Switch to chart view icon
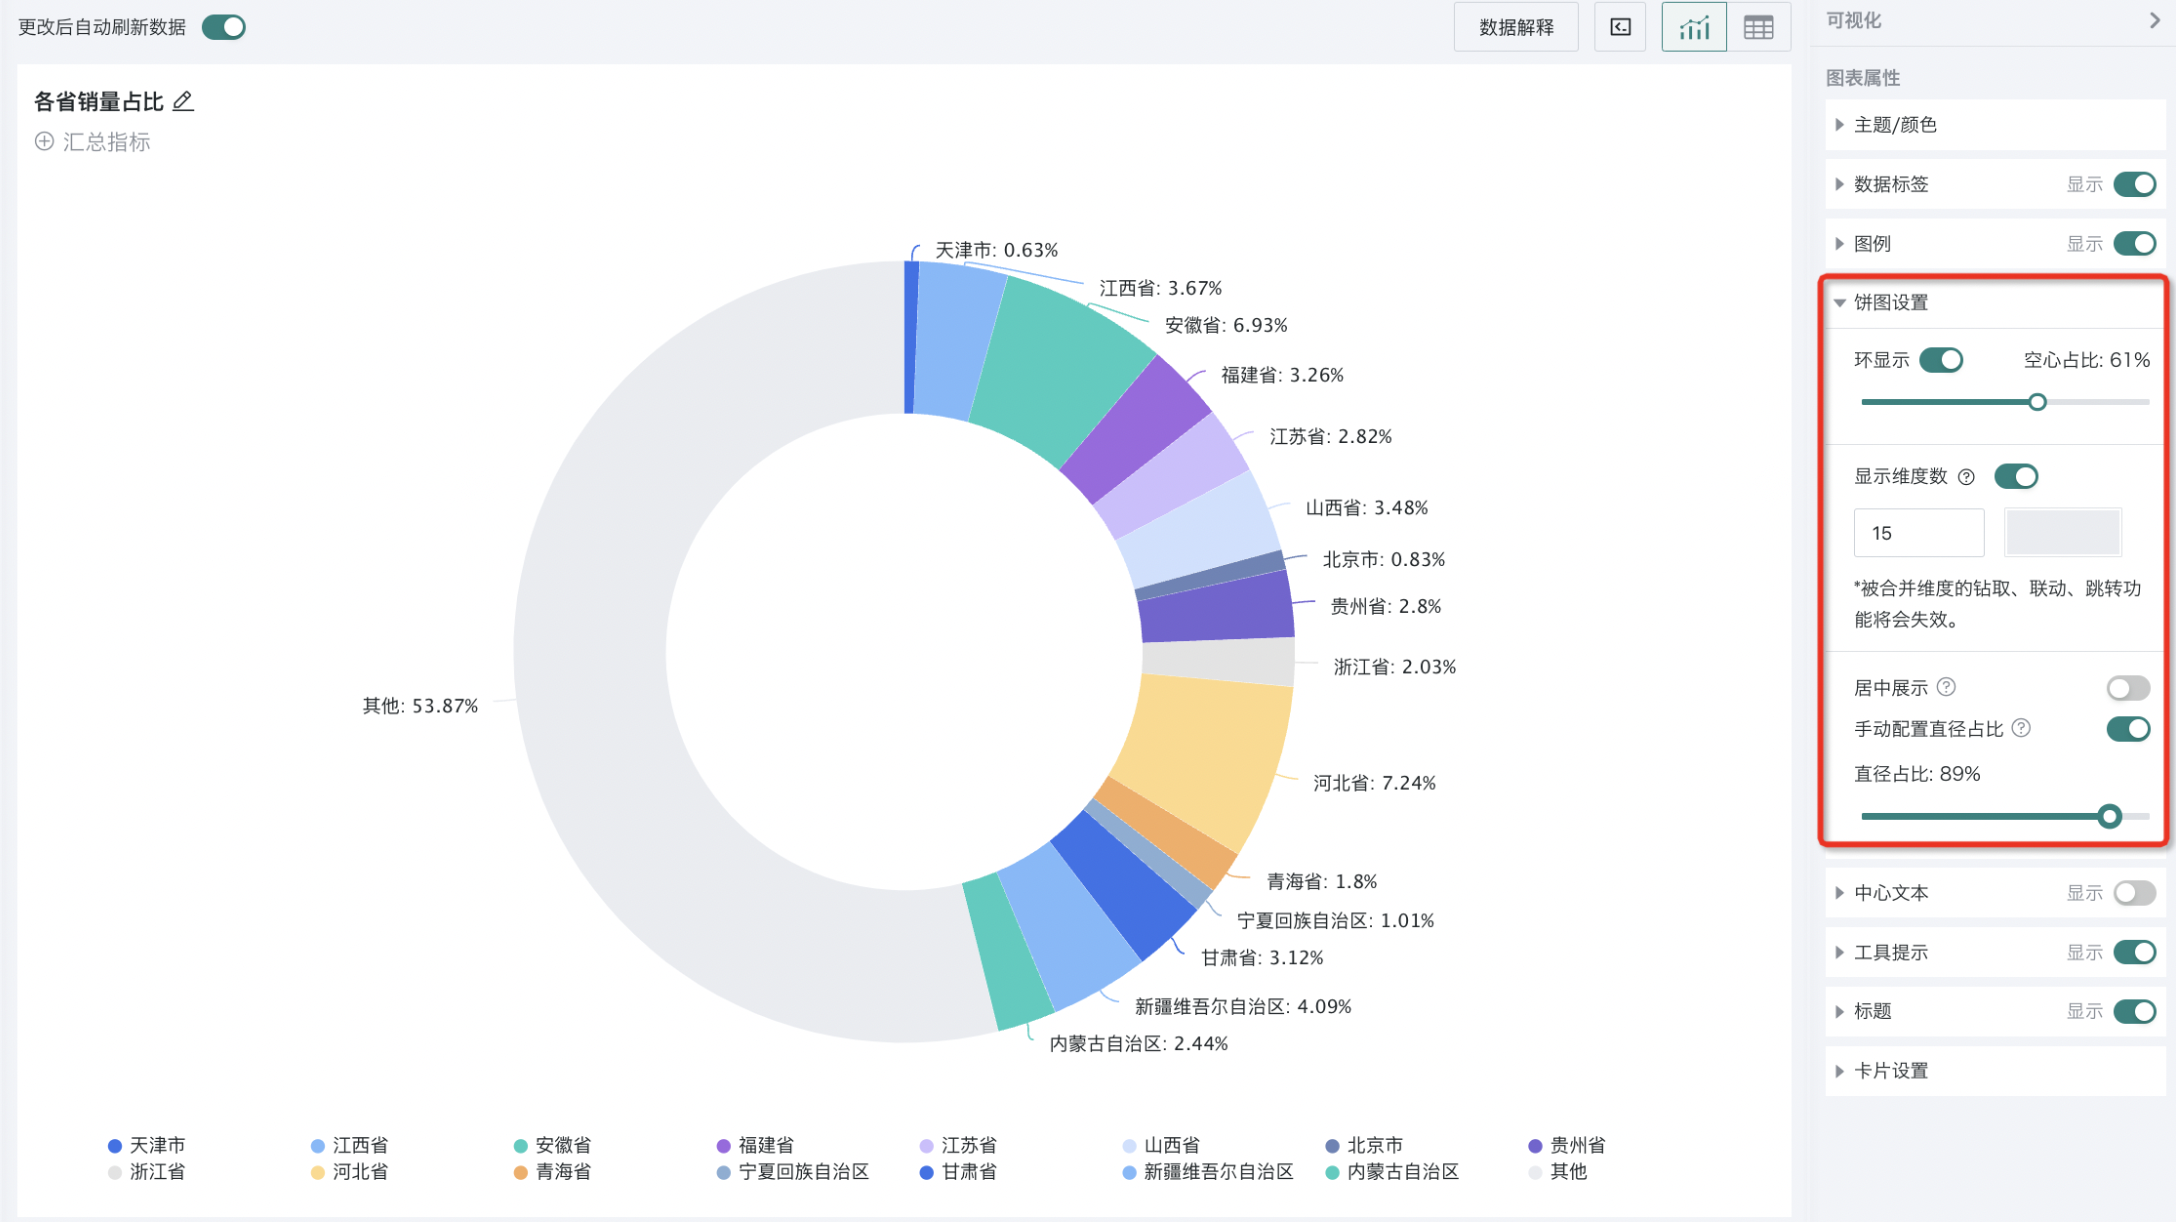This screenshot has height=1222, width=2176. click(x=1693, y=27)
